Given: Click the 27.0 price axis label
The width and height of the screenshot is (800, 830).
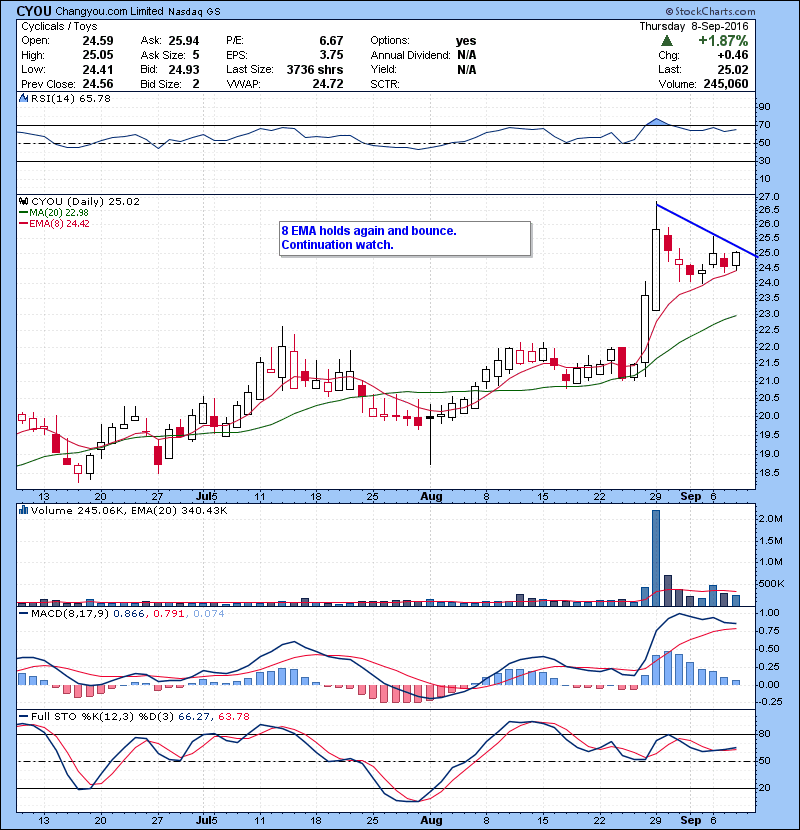Looking at the screenshot, I should [x=768, y=196].
